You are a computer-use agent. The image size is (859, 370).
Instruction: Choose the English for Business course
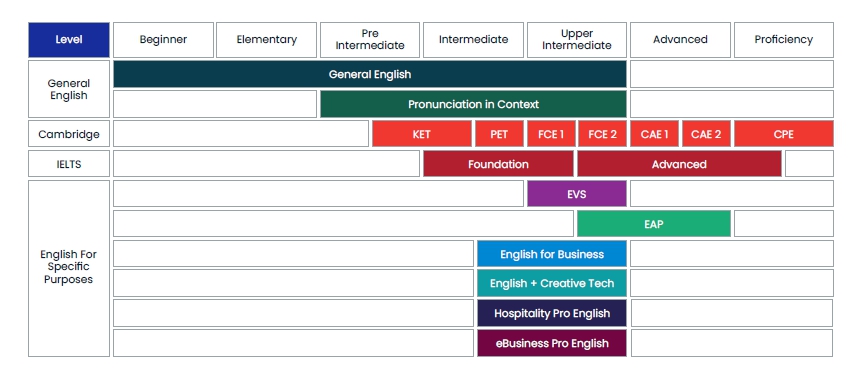point(552,254)
